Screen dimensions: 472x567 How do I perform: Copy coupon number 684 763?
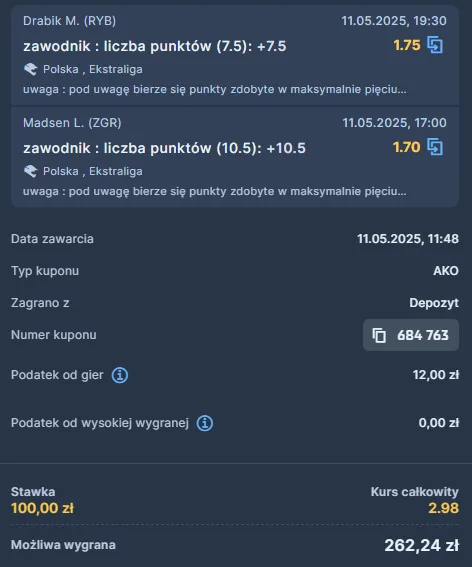[x=411, y=335]
